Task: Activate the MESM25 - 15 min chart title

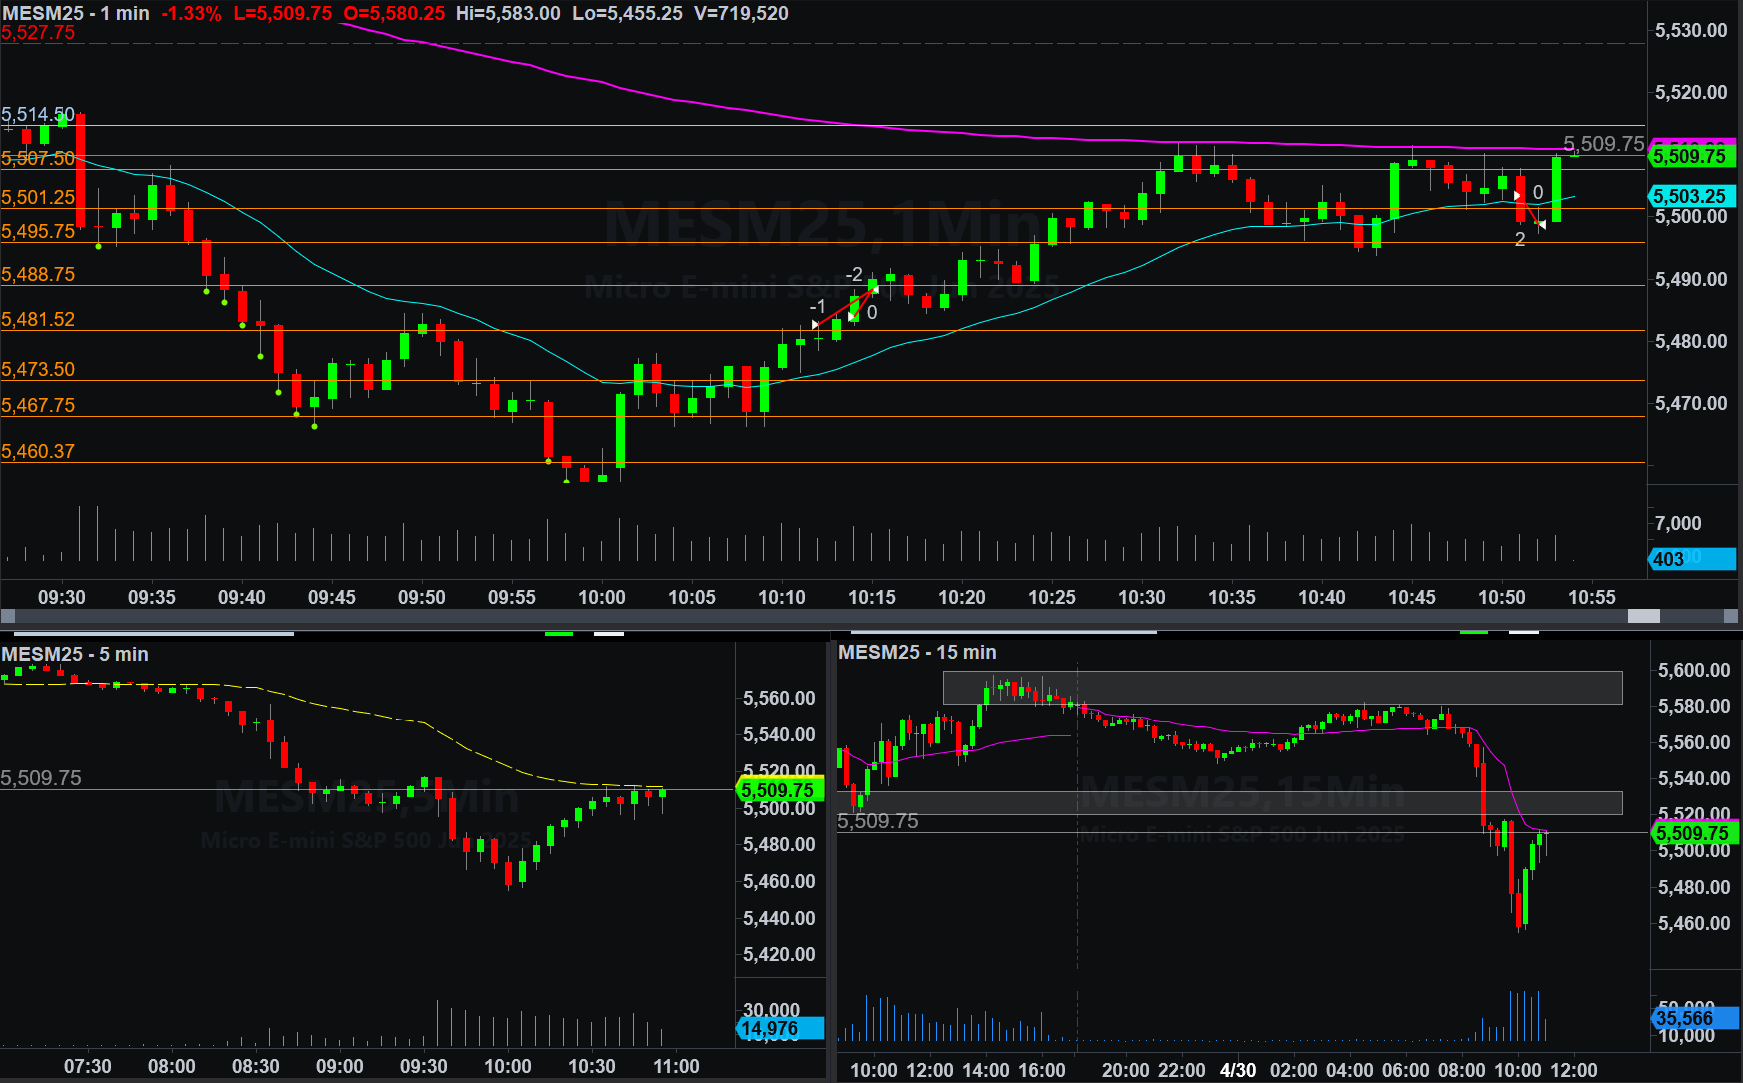Action: (917, 652)
